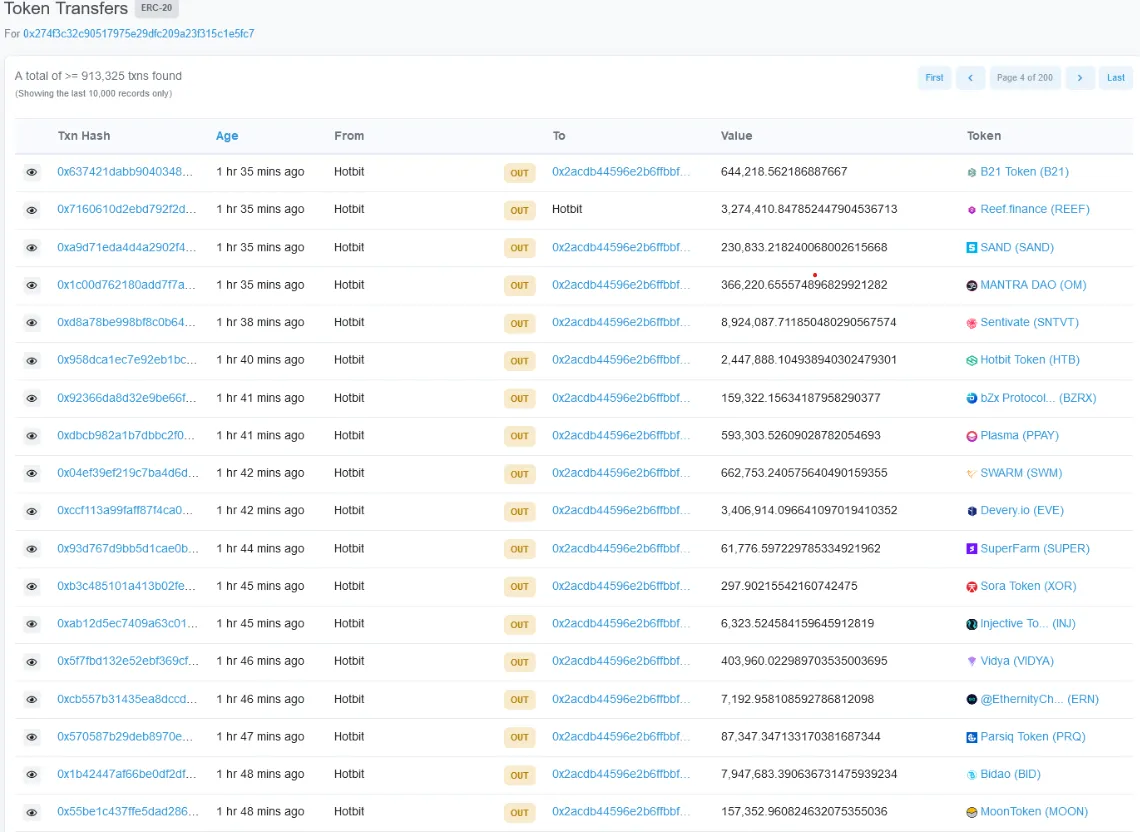Preview transaction 0x04ef39ef219c7ba4d6d via eye icon
Image resolution: width=1140 pixels, height=832 pixels.
(32, 473)
